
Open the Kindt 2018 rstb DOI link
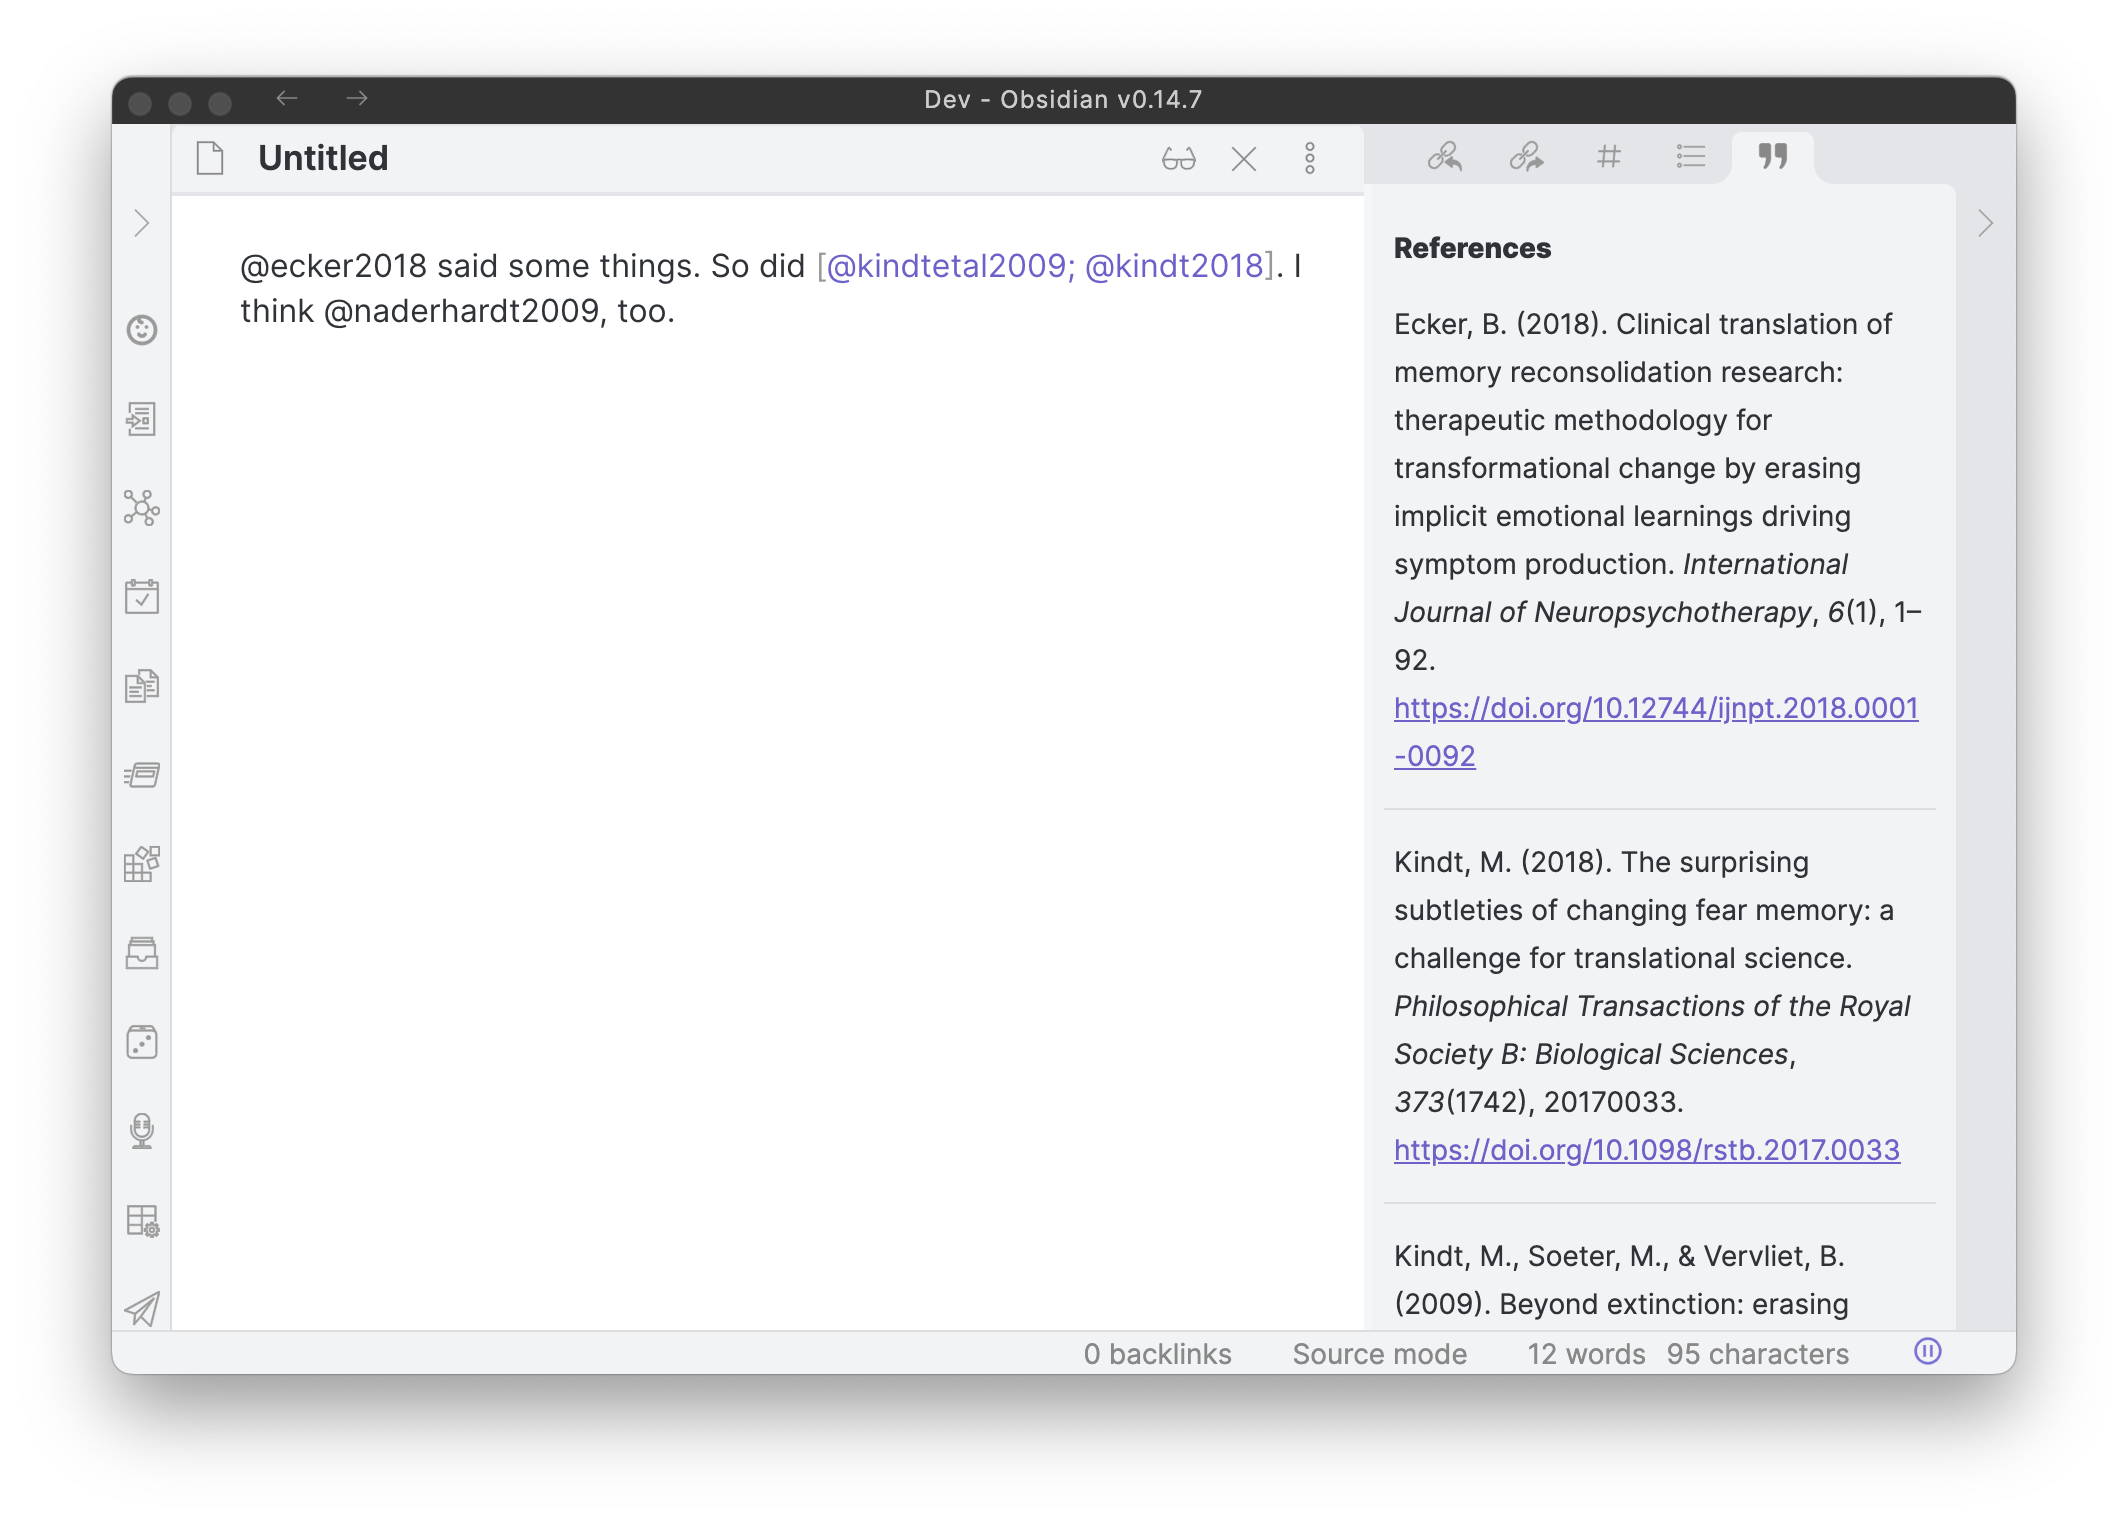tap(1646, 1150)
